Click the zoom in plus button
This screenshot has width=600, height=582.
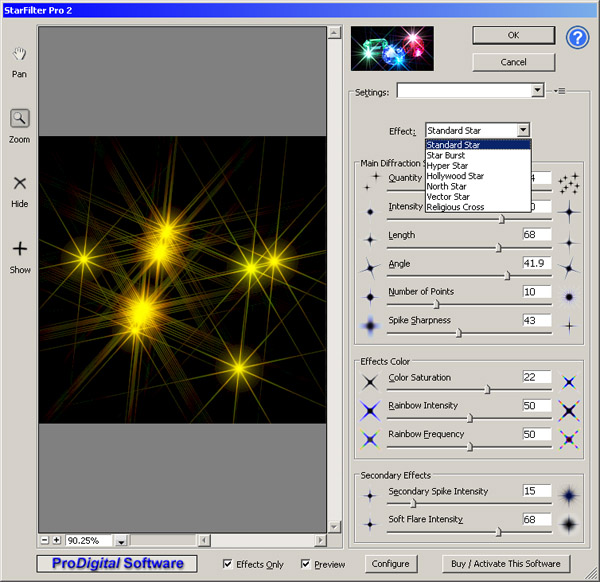pos(57,540)
